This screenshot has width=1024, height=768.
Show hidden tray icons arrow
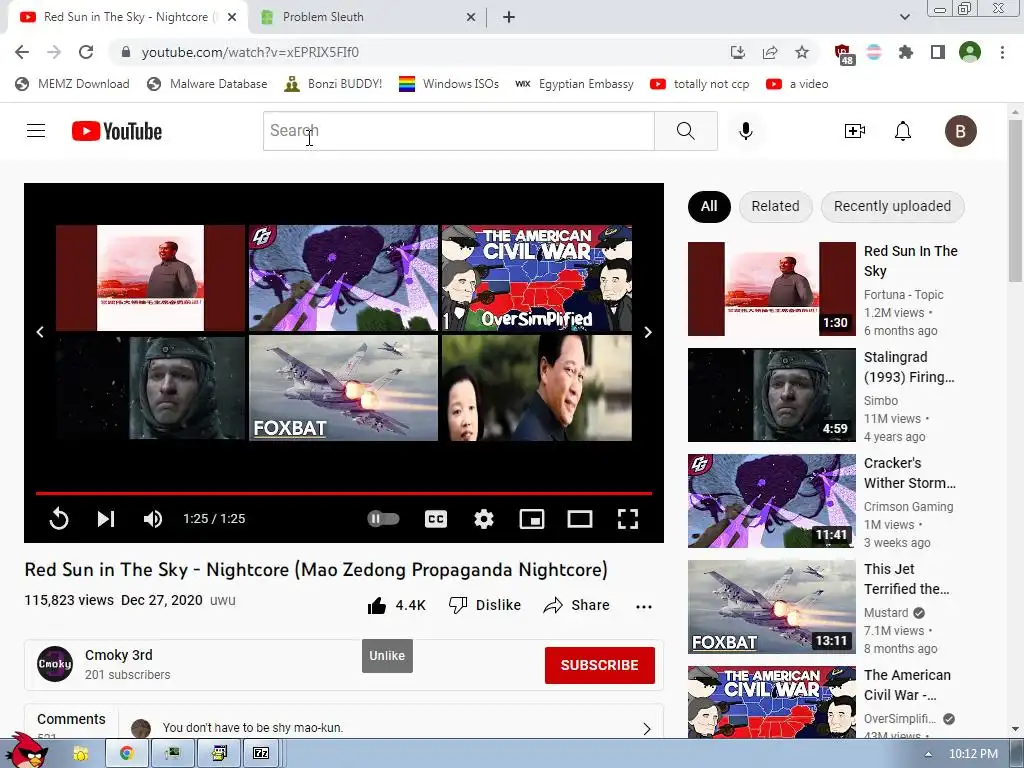(928, 754)
